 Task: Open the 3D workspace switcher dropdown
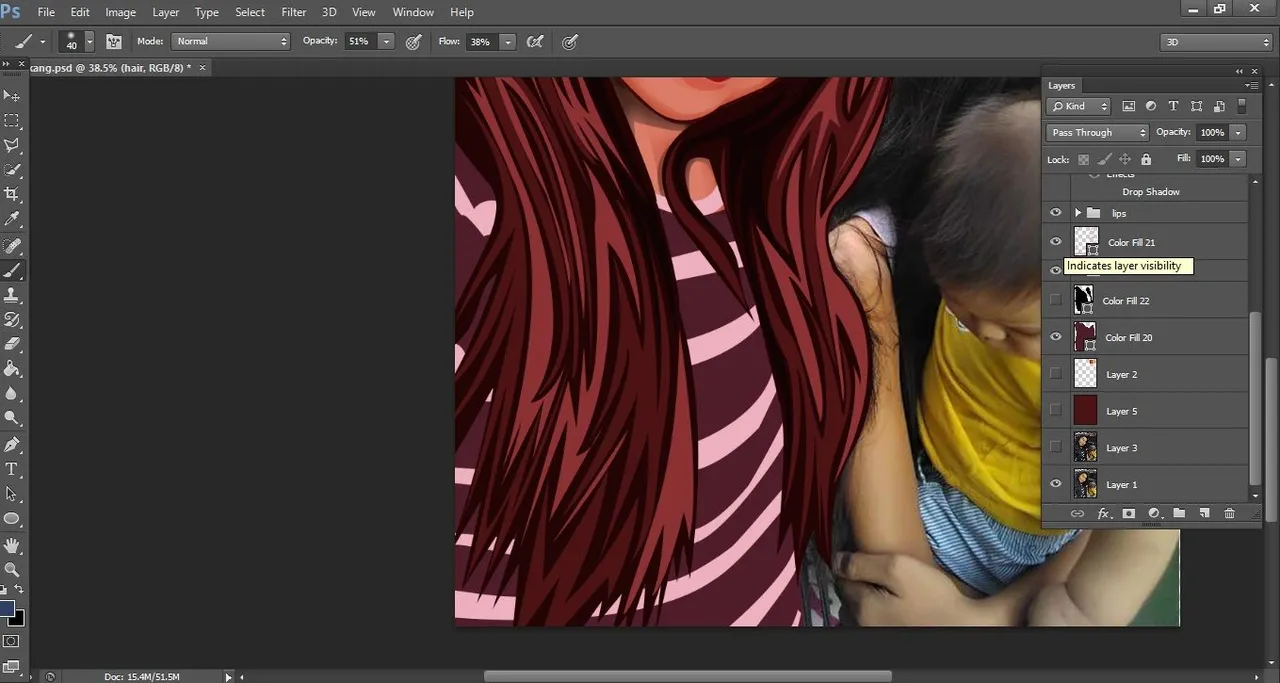click(x=1216, y=42)
